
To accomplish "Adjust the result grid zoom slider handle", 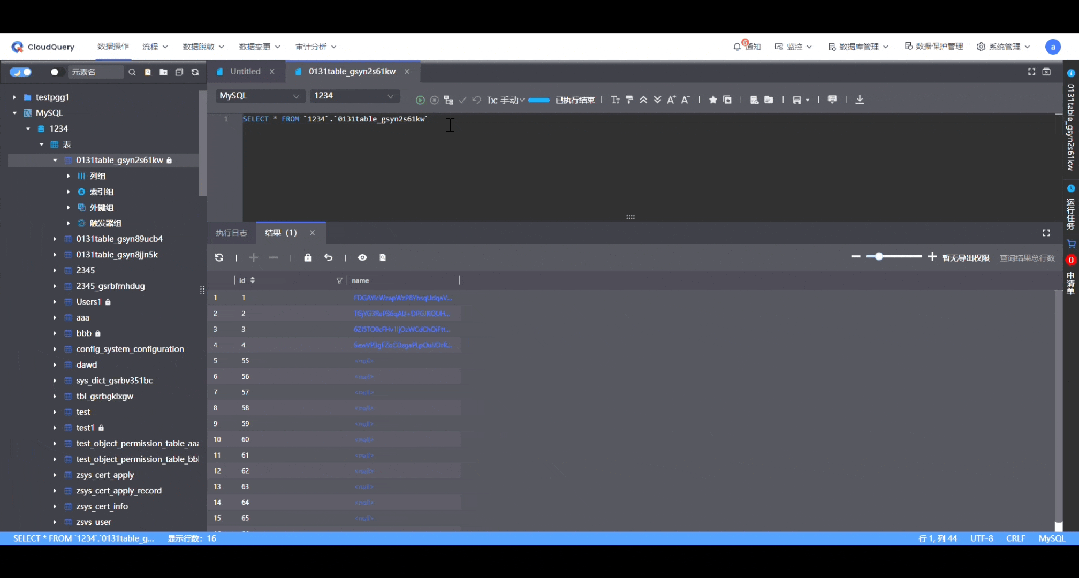I will click(x=879, y=257).
